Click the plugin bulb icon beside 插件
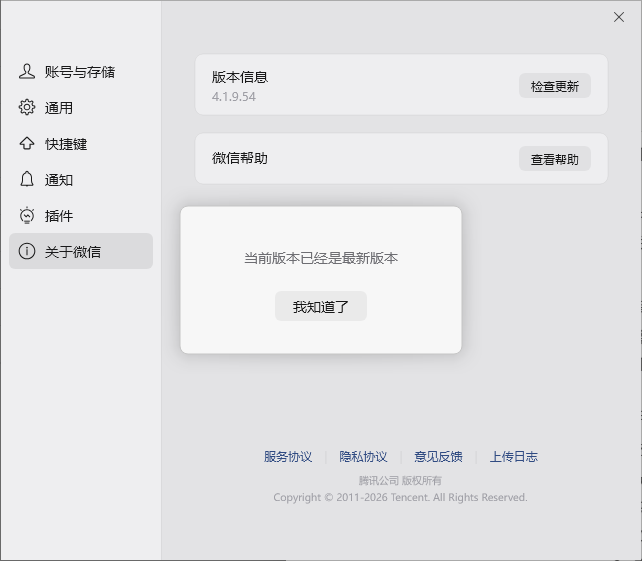 27,215
